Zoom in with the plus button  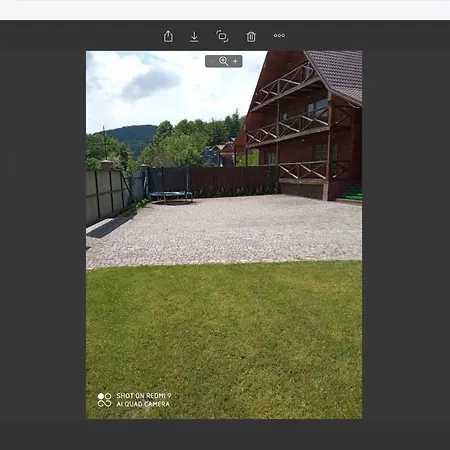pos(235,61)
